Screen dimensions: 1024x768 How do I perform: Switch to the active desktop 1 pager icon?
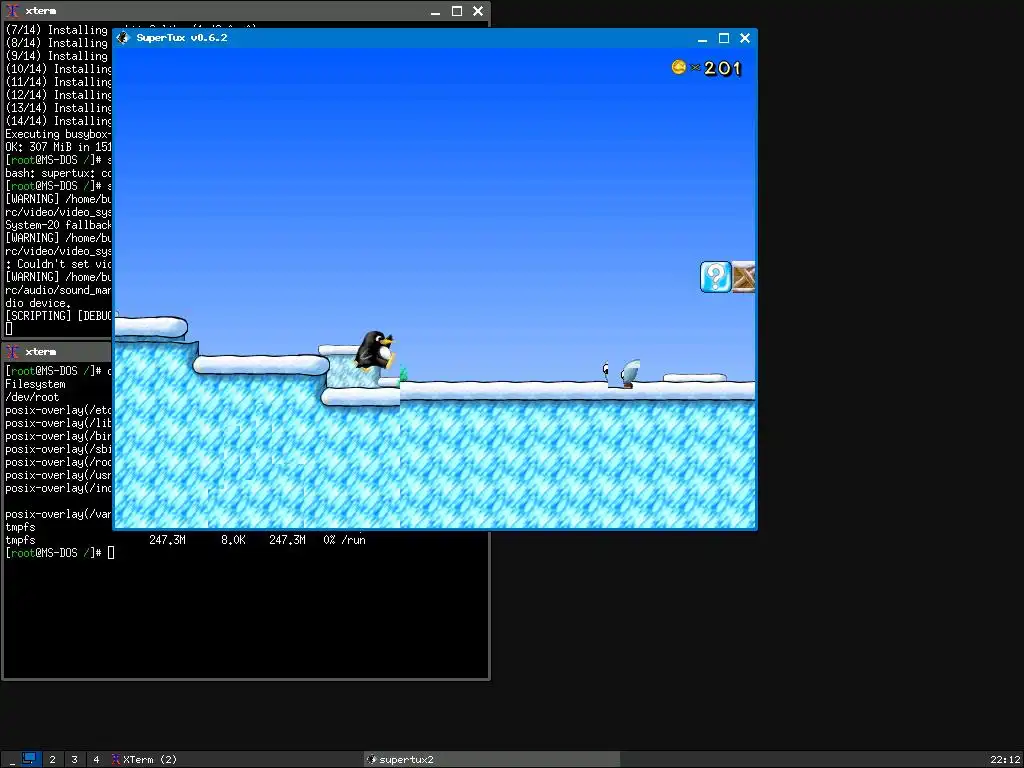[x=29, y=759]
